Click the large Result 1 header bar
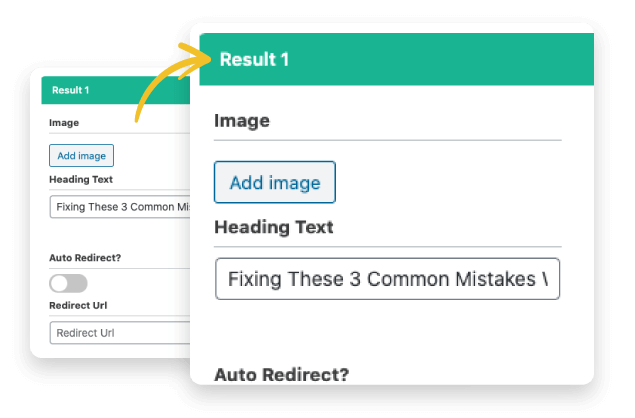Image resolution: width=635 pixels, height=418 pixels. point(397,59)
